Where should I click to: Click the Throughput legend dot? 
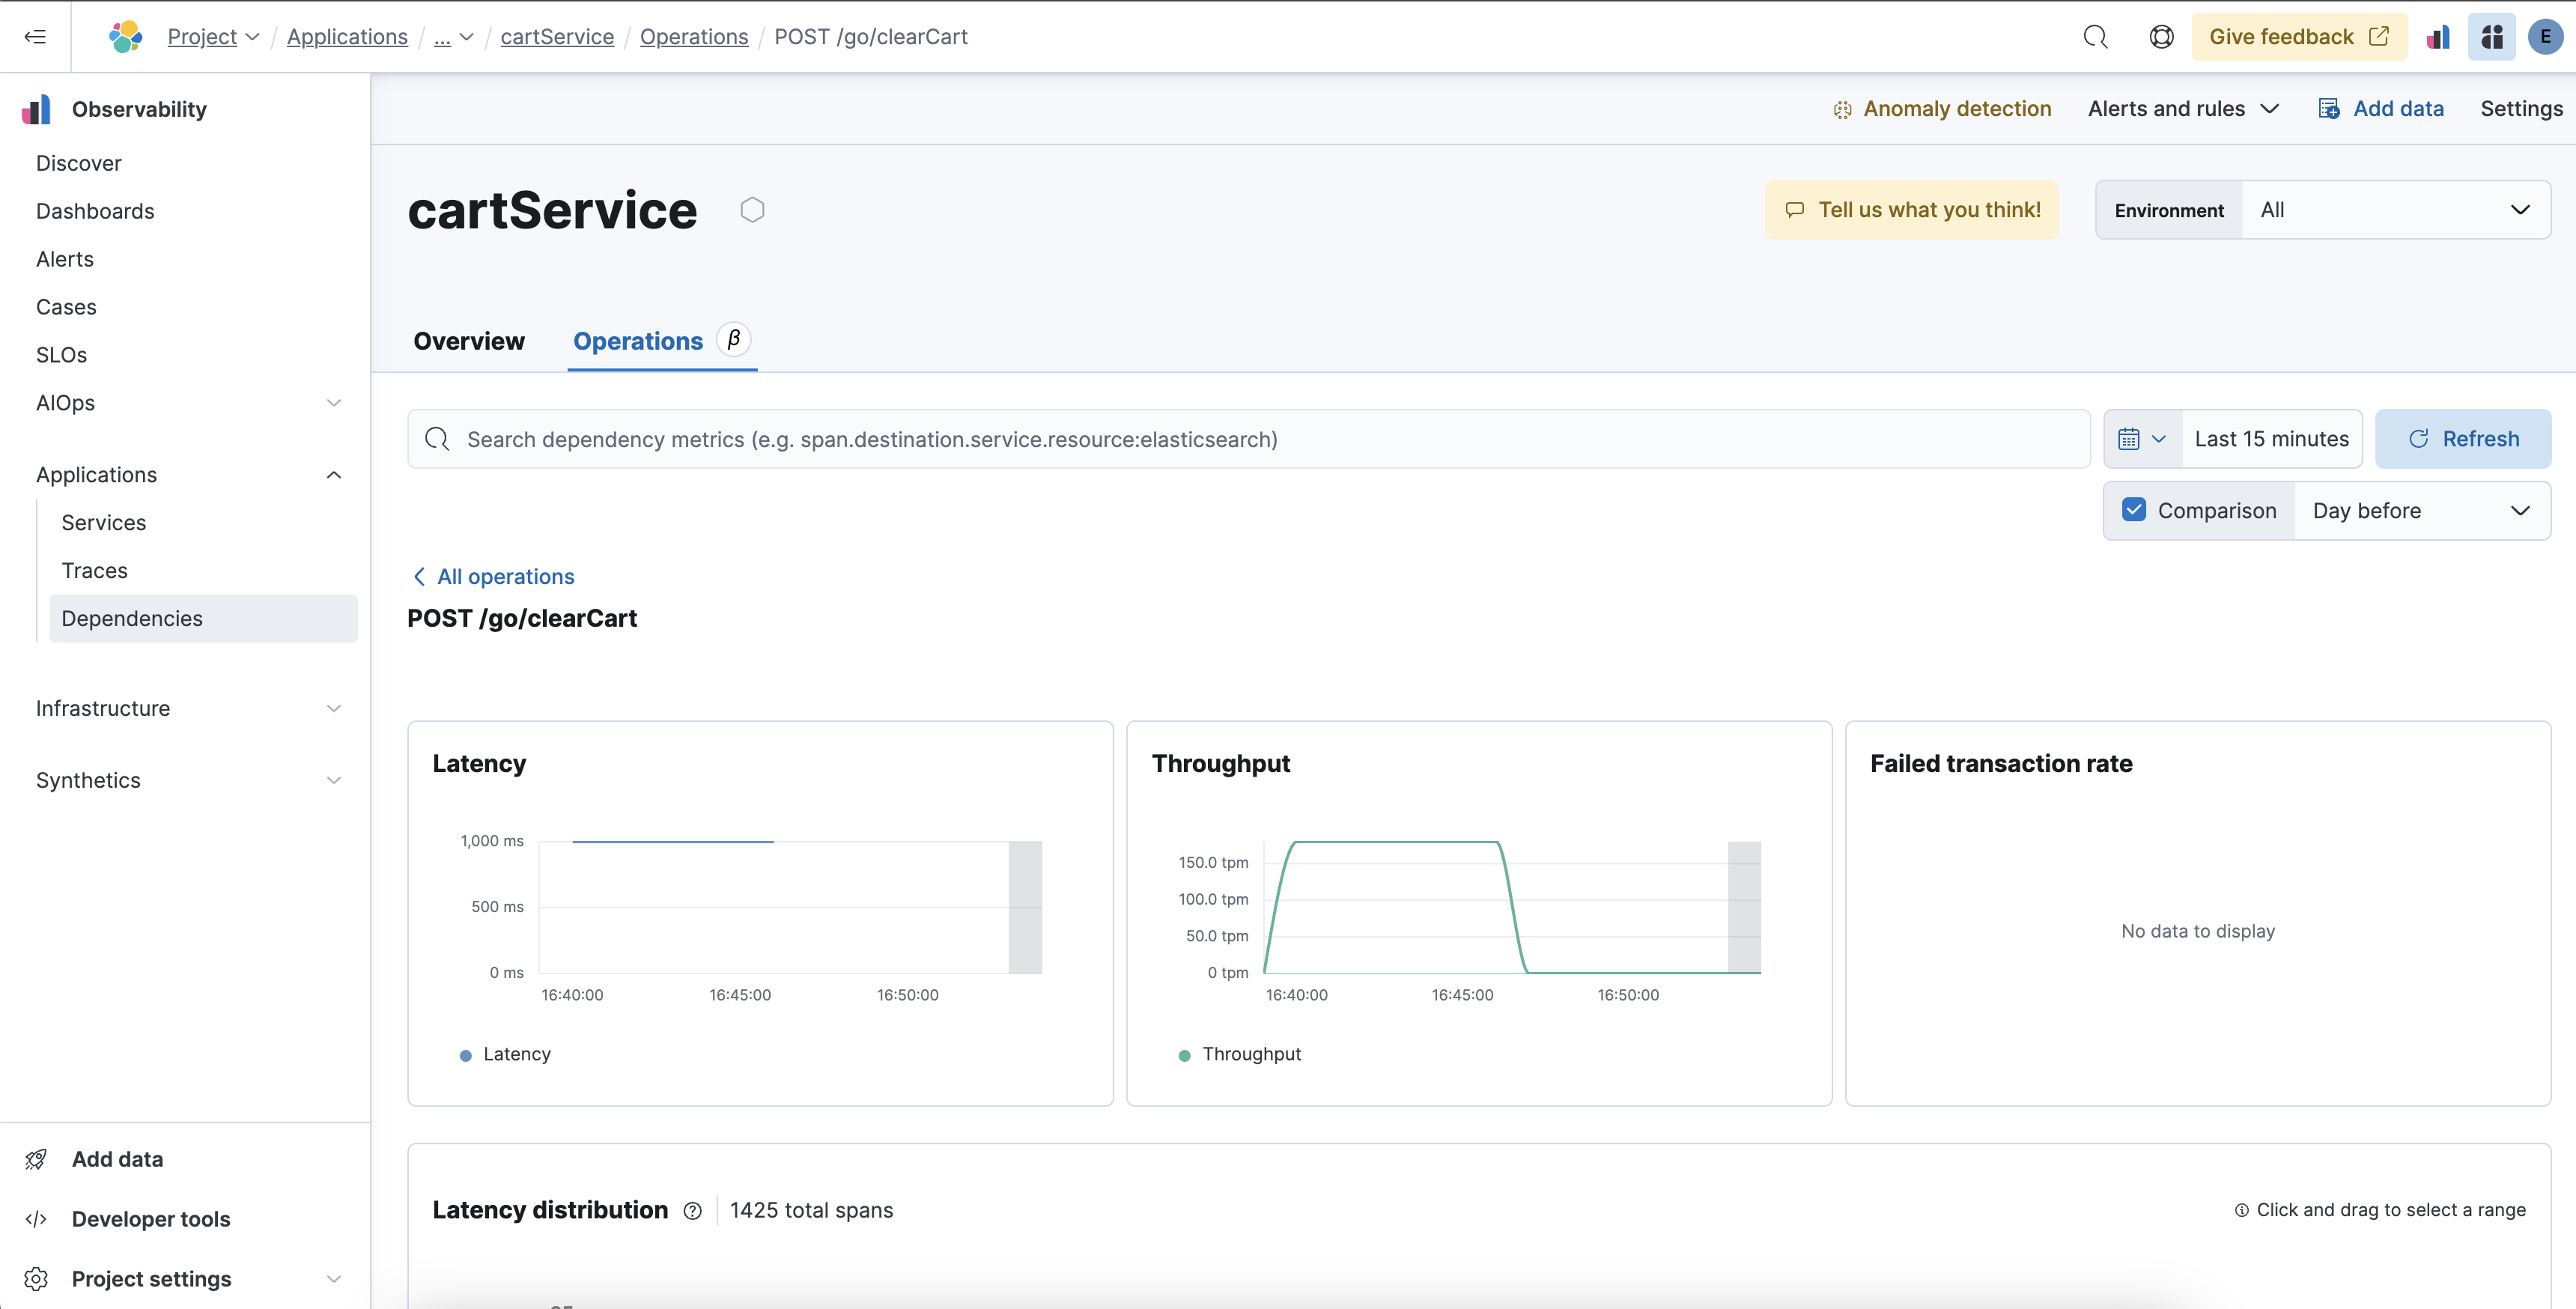coord(1184,1055)
